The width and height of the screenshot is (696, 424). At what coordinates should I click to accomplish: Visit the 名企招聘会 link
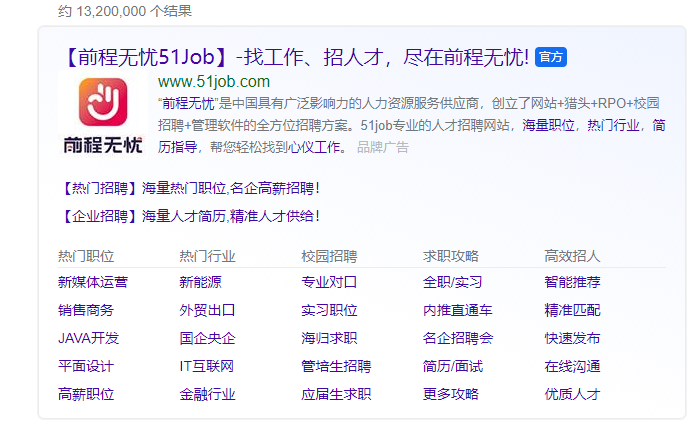click(458, 338)
